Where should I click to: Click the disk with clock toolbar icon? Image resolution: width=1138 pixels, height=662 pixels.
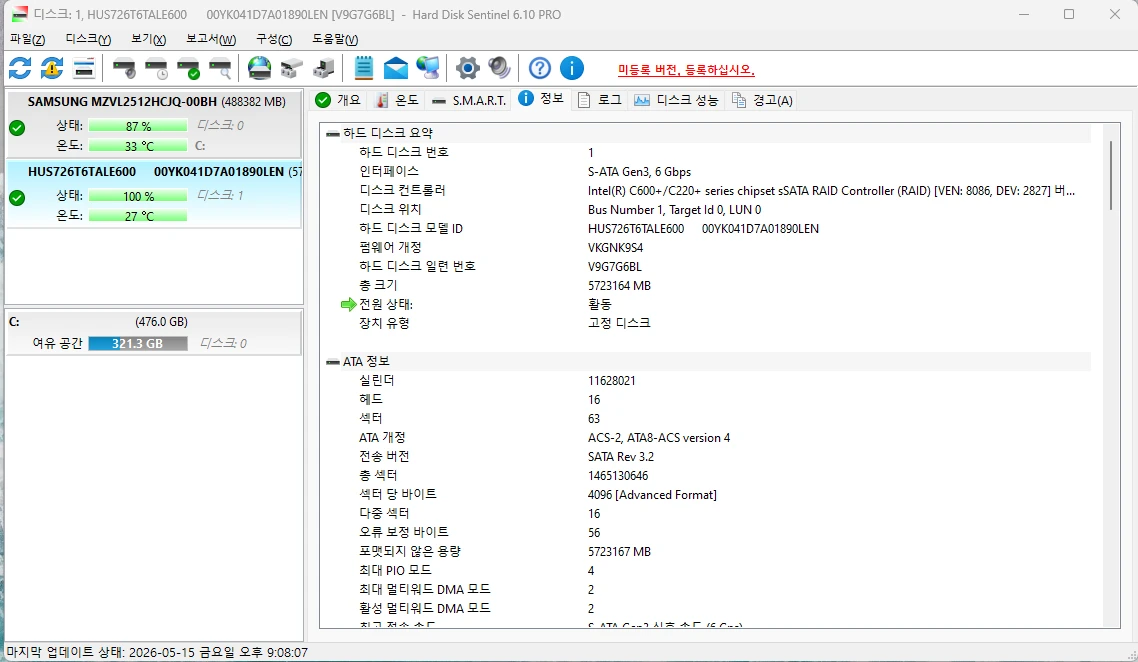pos(156,68)
